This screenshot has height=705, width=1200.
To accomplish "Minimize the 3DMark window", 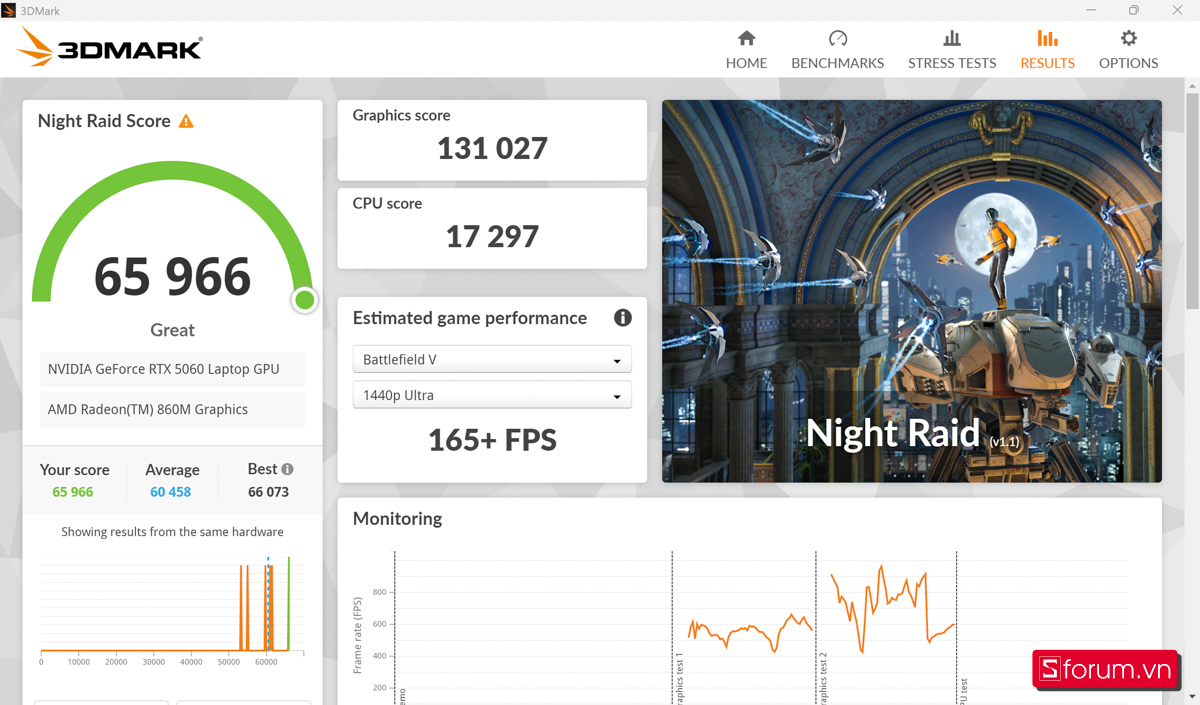I will pos(1089,10).
